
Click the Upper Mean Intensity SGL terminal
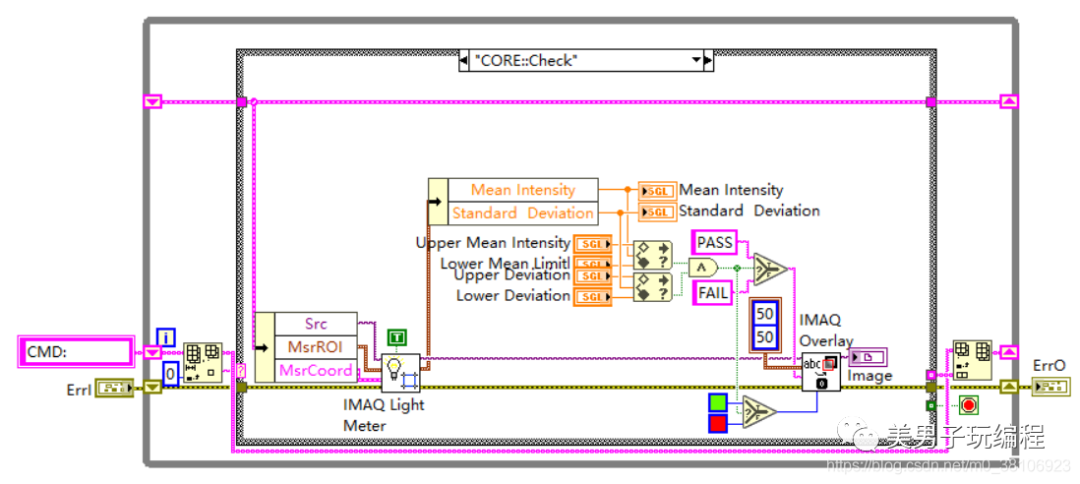(x=592, y=244)
